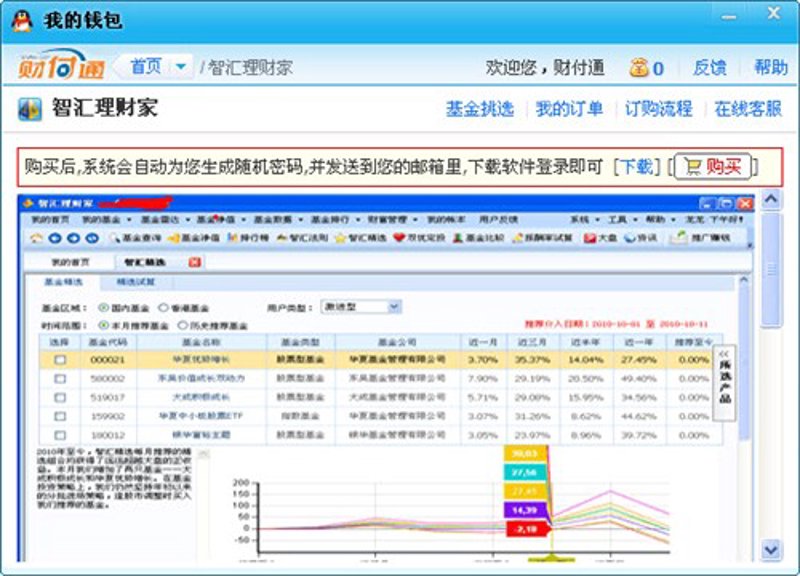This screenshot has width=800, height=576.
Task: Click the gold coin balance icon
Action: (x=638, y=68)
